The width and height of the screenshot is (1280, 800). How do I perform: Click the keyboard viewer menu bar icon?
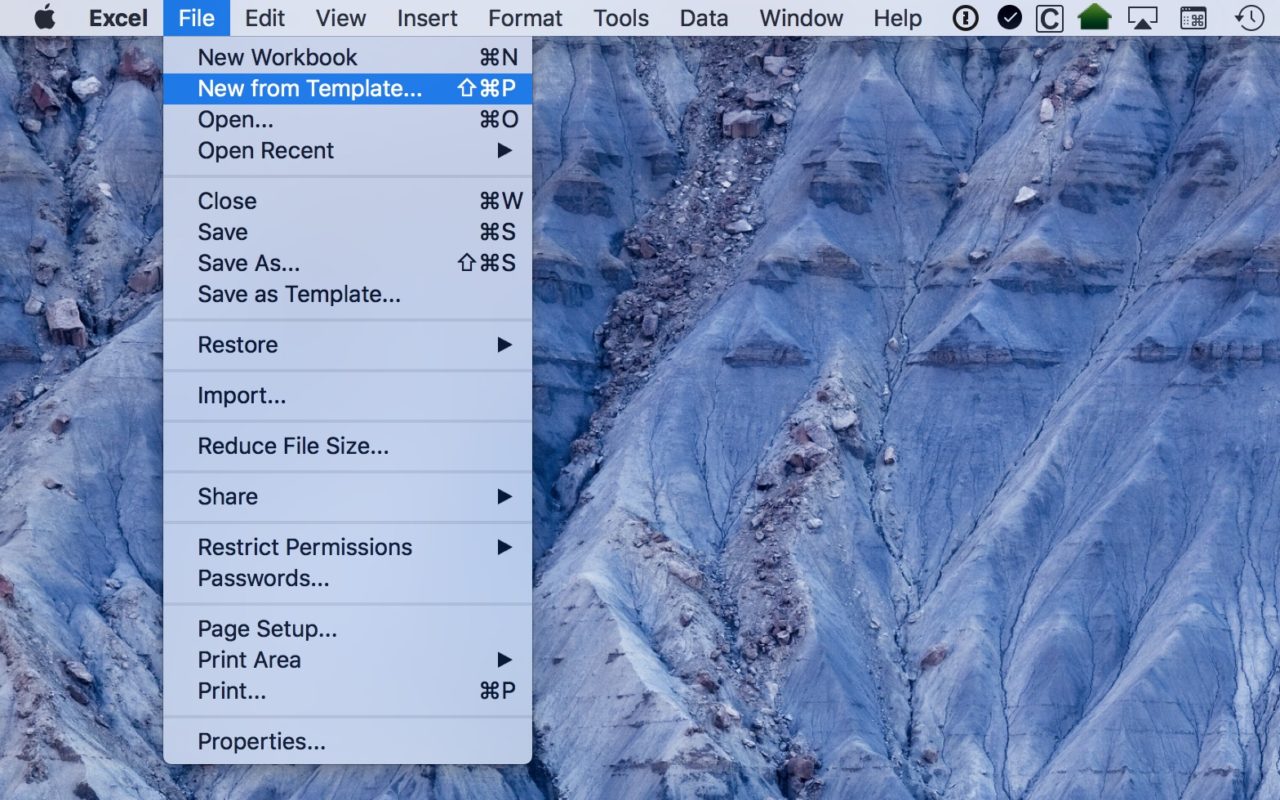pyautogui.click(x=1193, y=18)
